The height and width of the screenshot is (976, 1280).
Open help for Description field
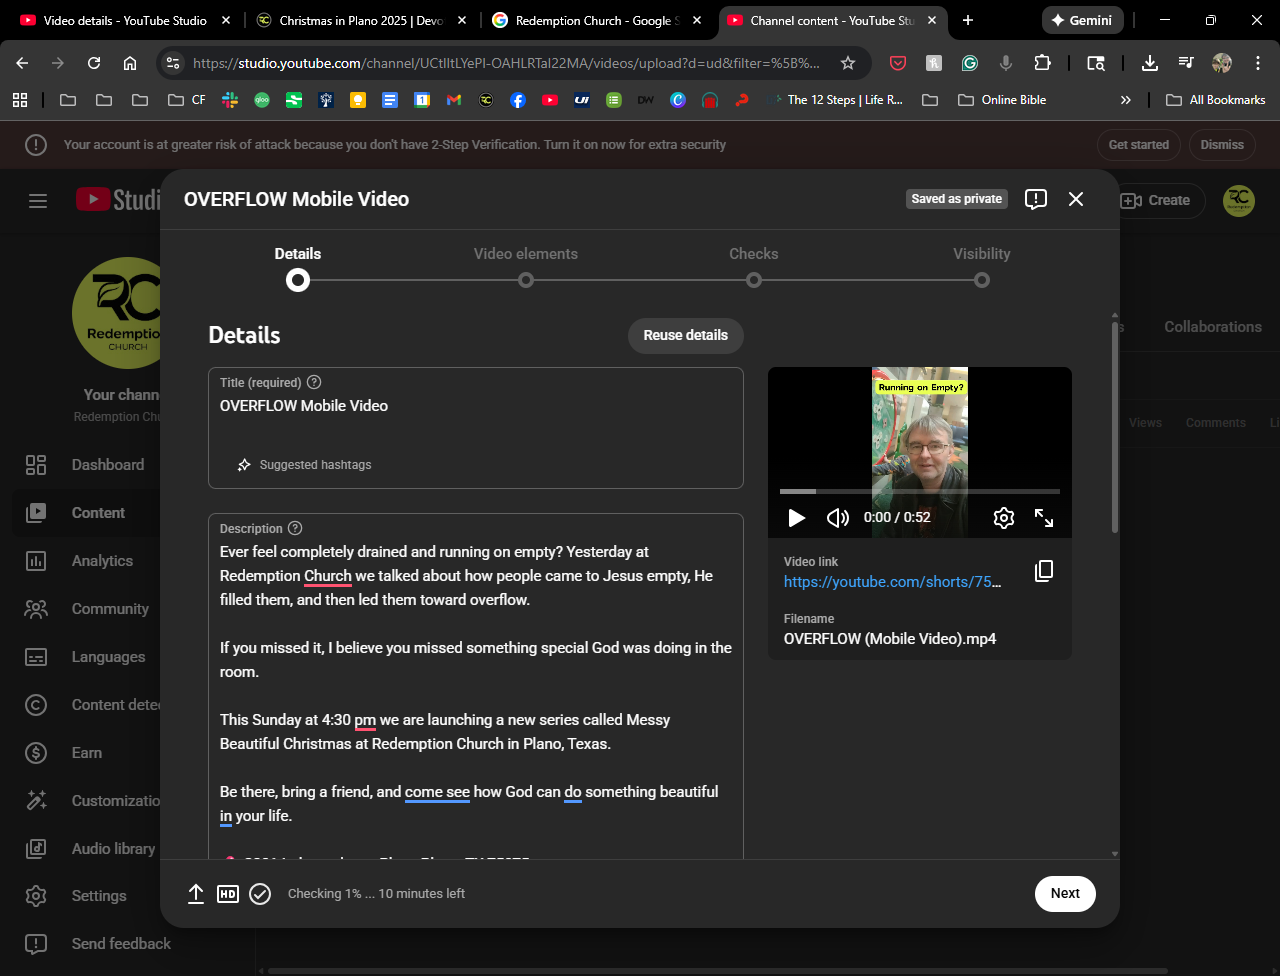tap(295, 528)
